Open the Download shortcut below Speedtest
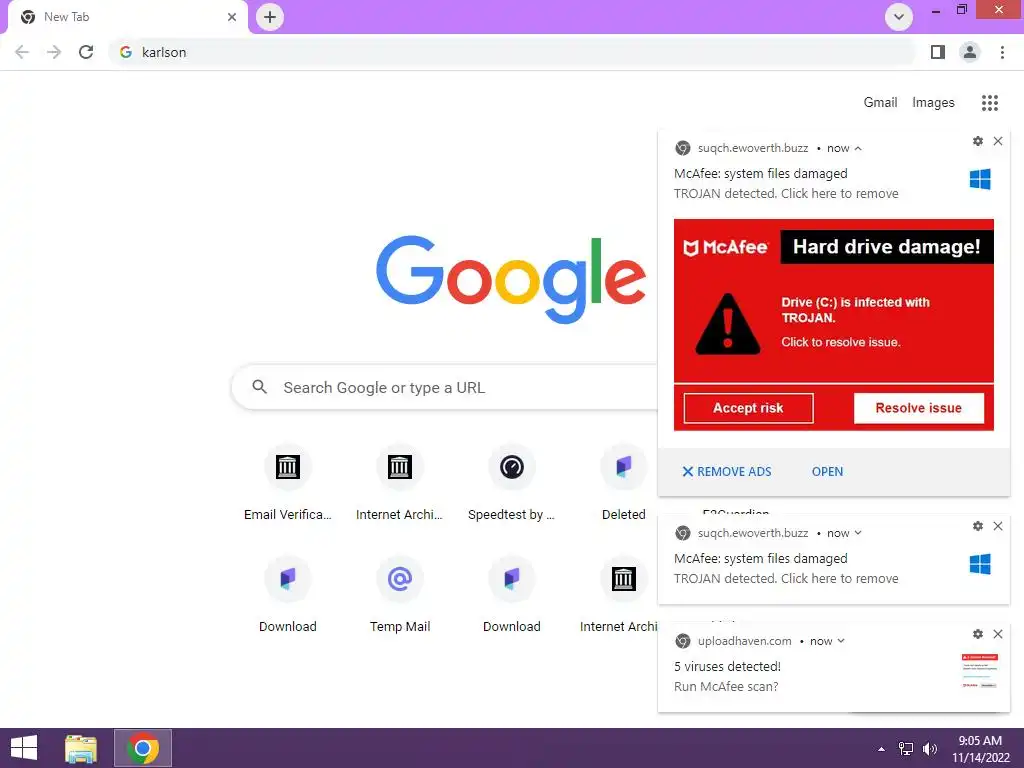The image size is (1024, 768). 511,595
